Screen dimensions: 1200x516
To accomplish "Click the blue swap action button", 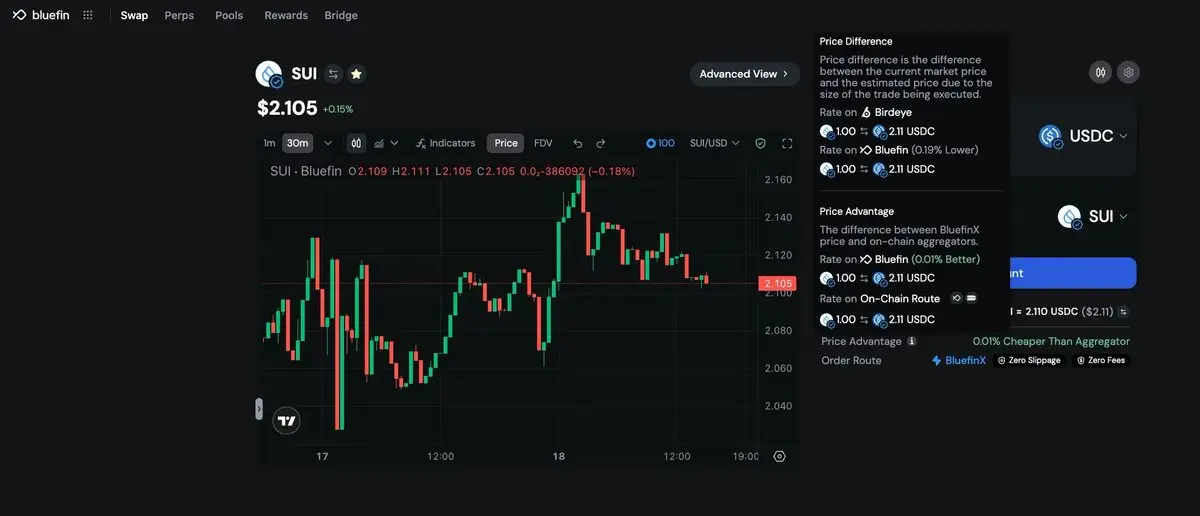I will point(1071,273).
